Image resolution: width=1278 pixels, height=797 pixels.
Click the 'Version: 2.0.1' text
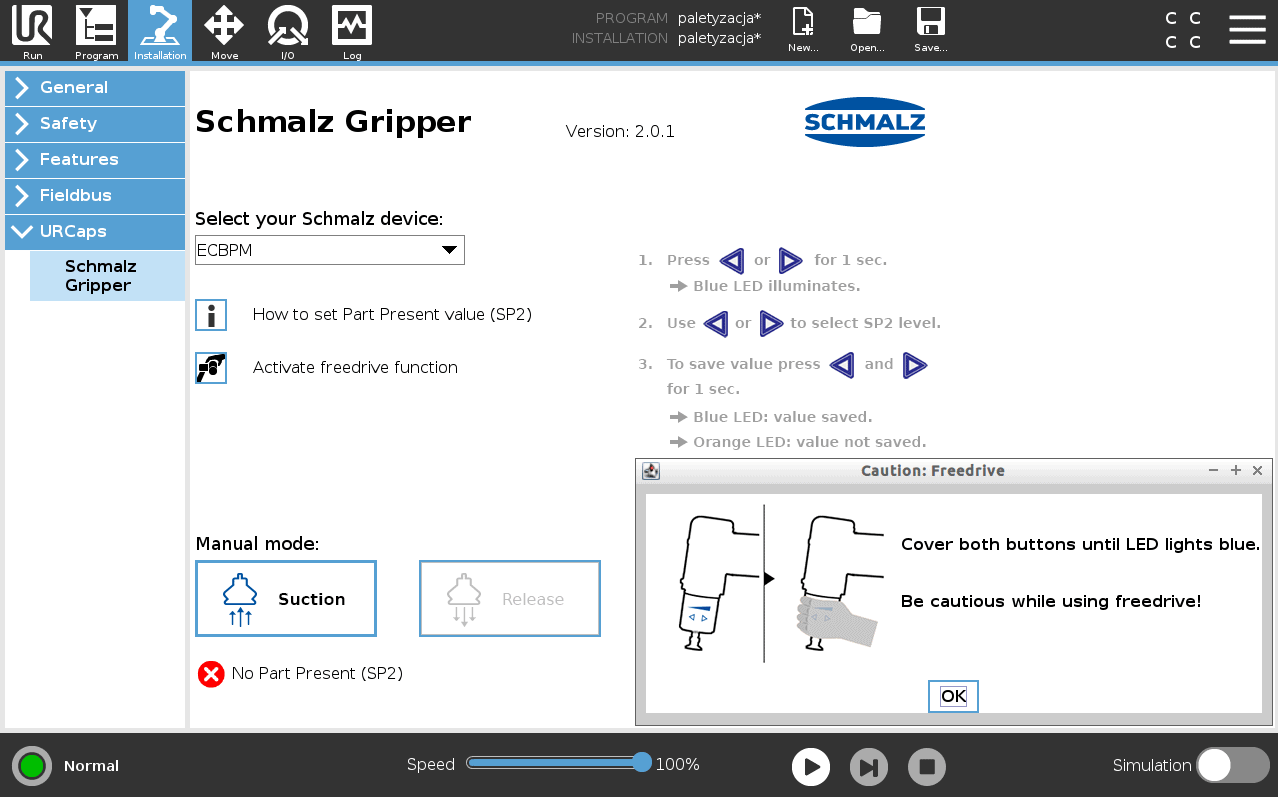click(620, 131)
